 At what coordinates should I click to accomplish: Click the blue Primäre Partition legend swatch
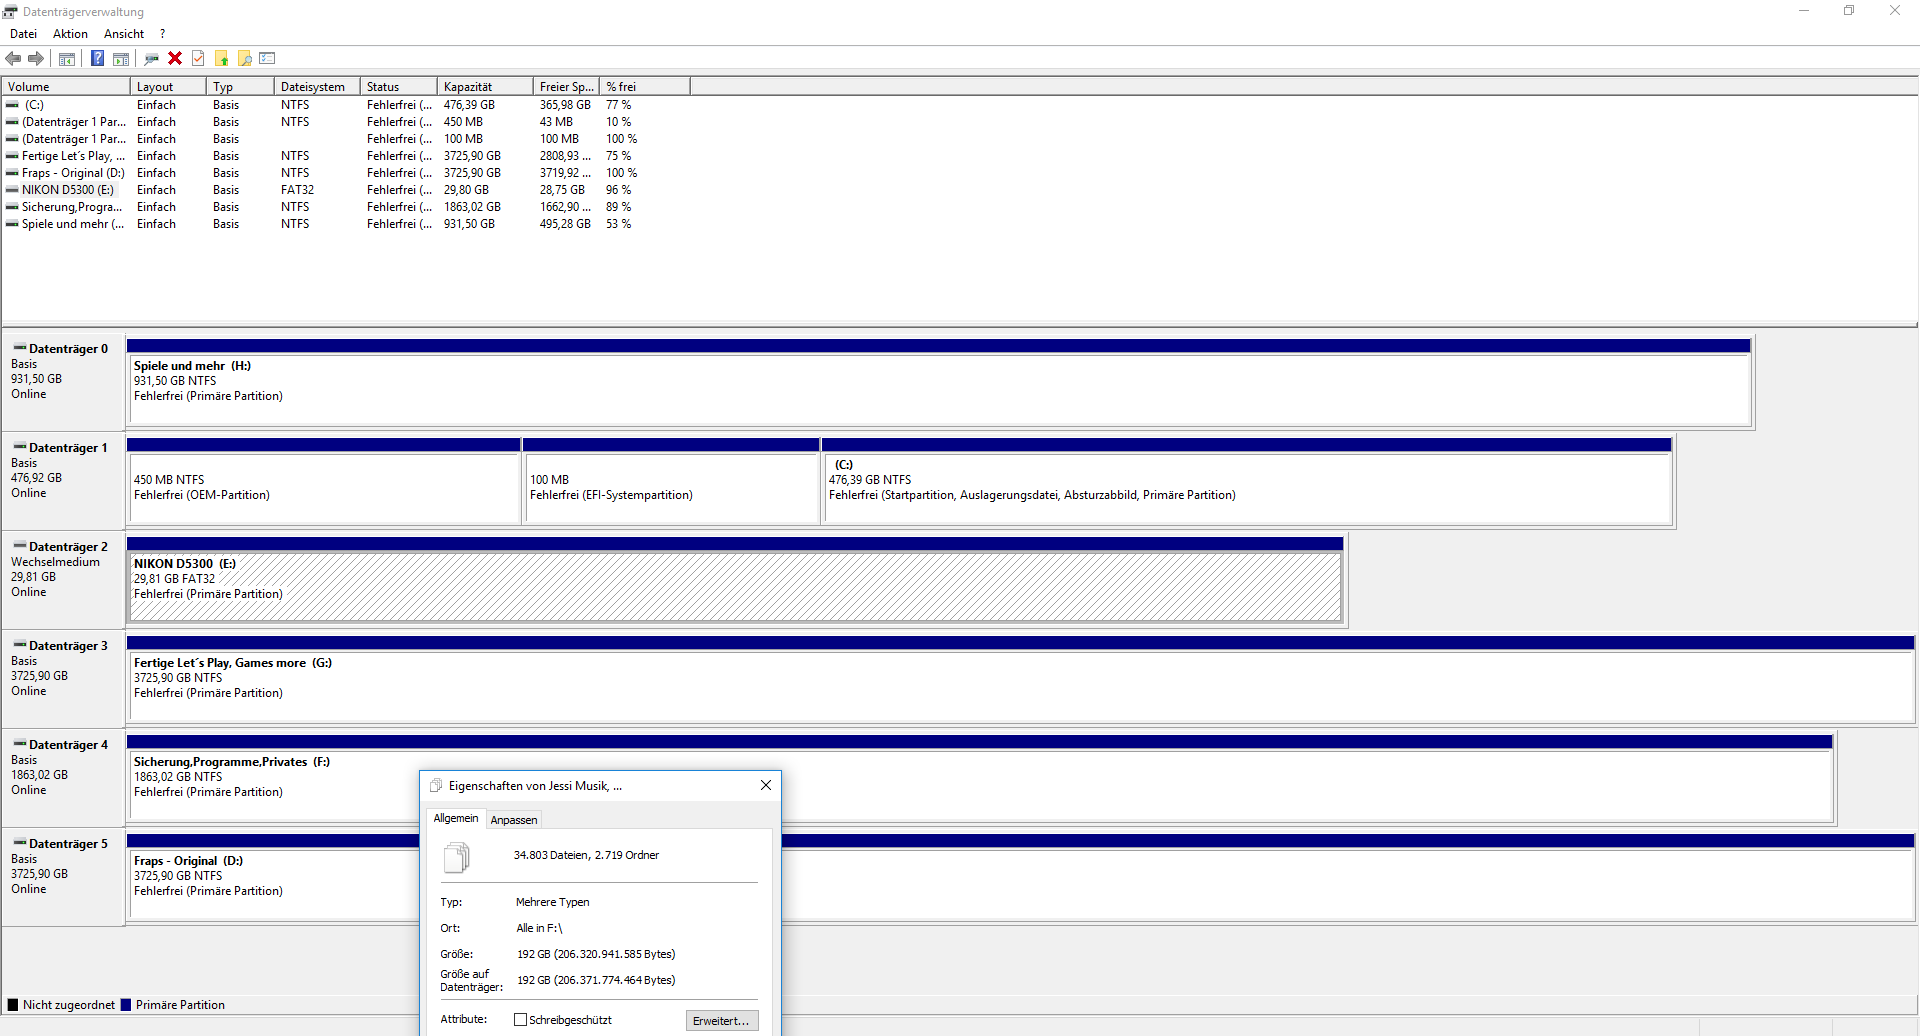coord(126,1005)
